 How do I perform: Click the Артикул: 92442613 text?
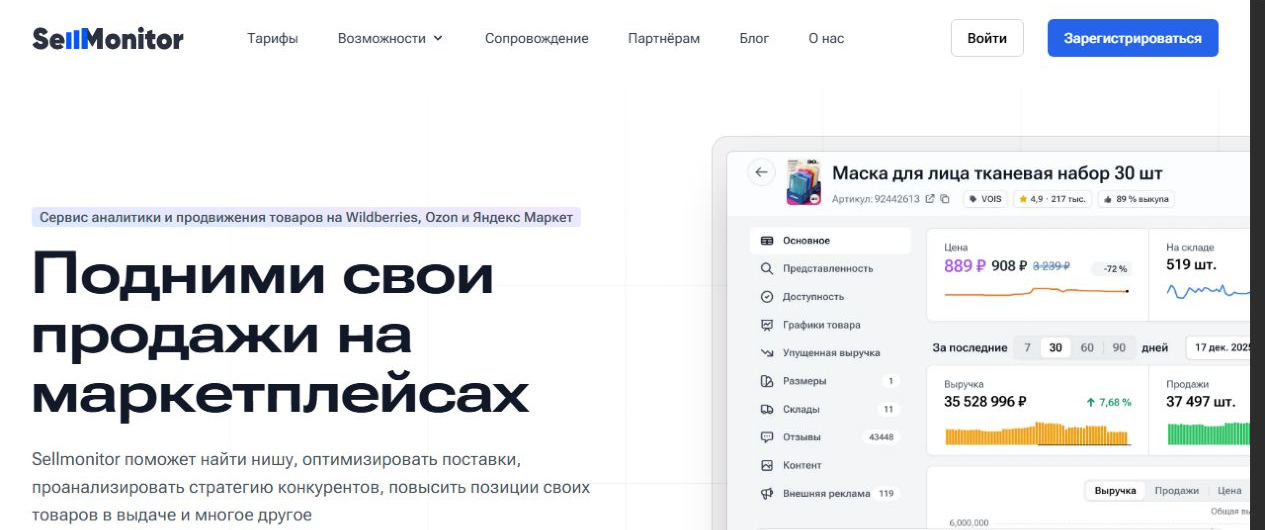pyautogui.click(x=876, y=199)
